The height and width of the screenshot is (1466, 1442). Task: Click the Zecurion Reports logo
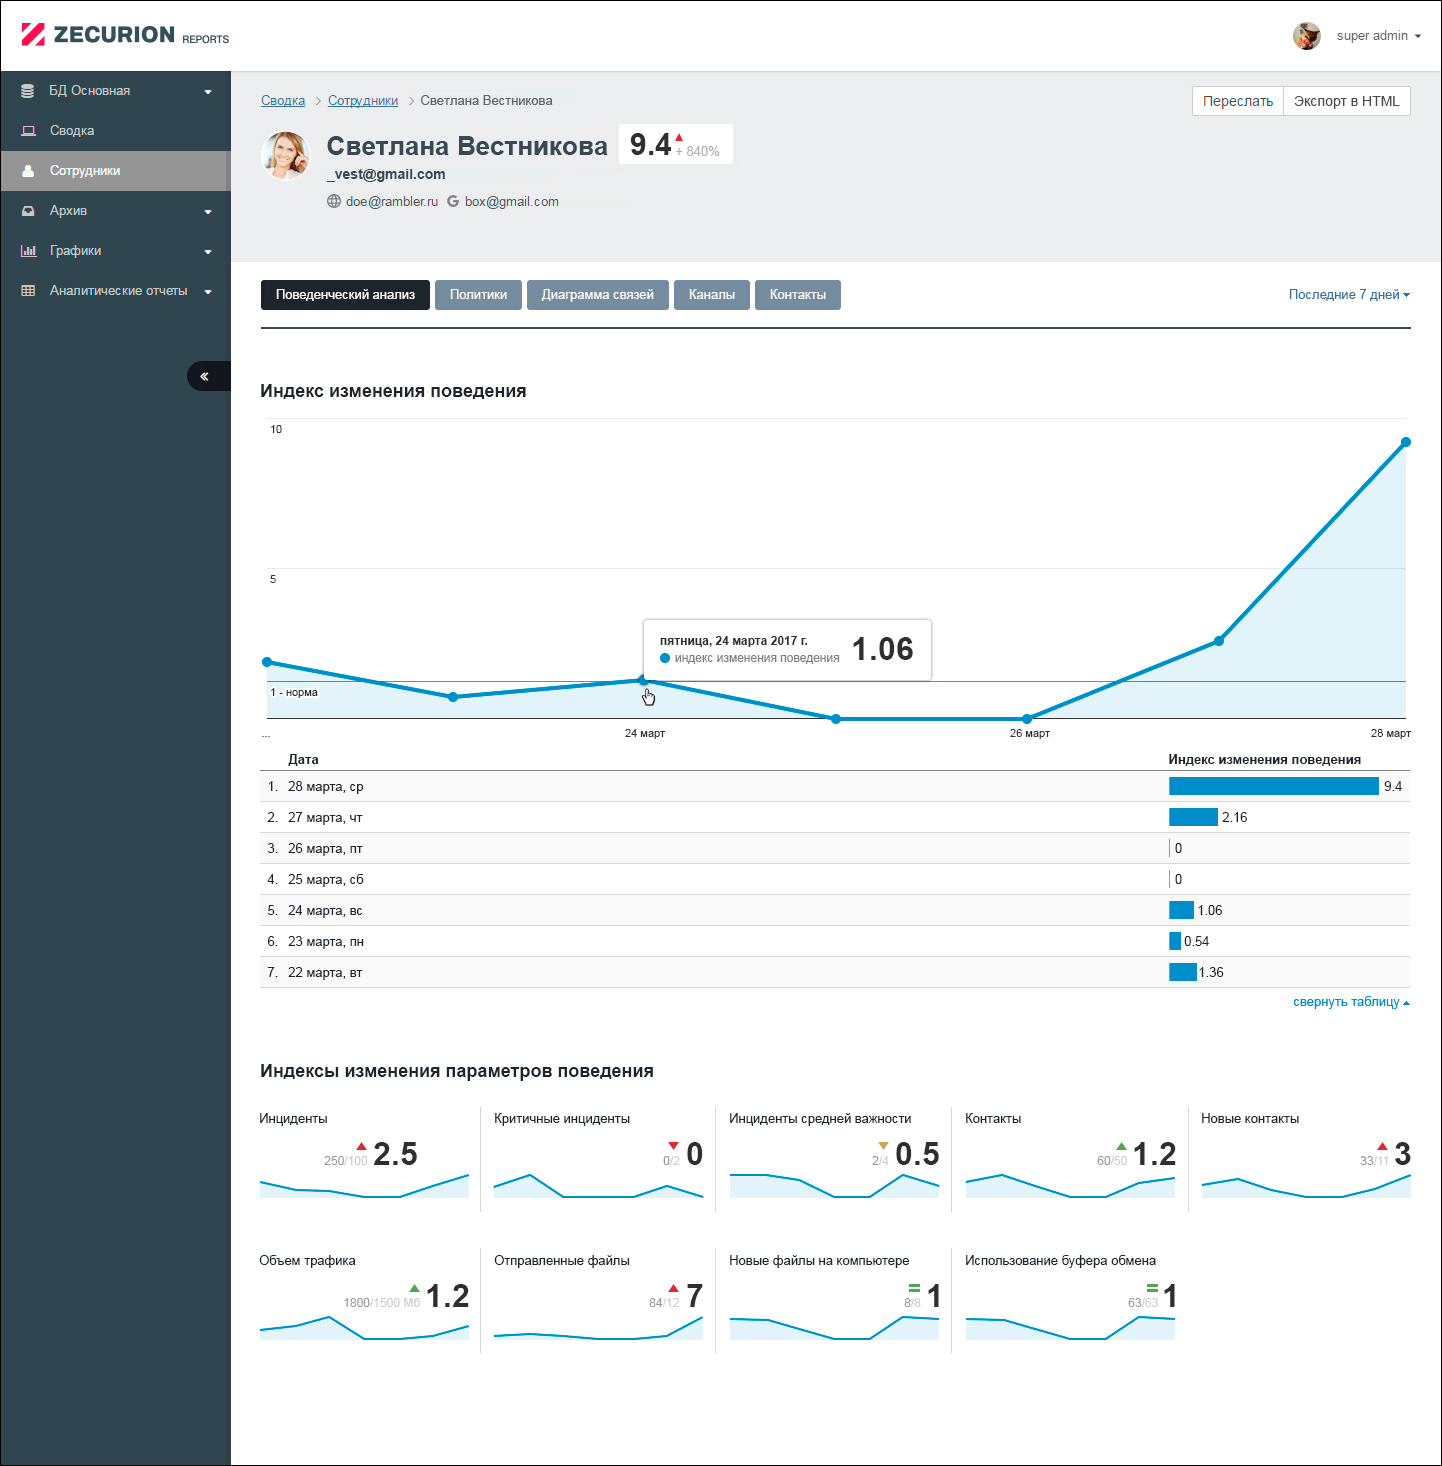125,35
